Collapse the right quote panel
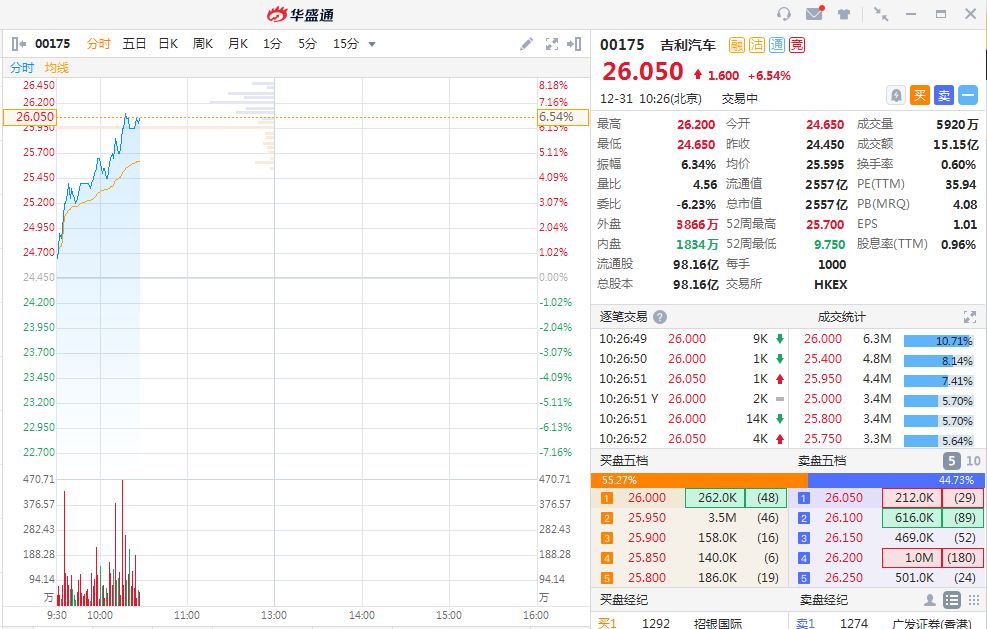 tap(574, 44)
